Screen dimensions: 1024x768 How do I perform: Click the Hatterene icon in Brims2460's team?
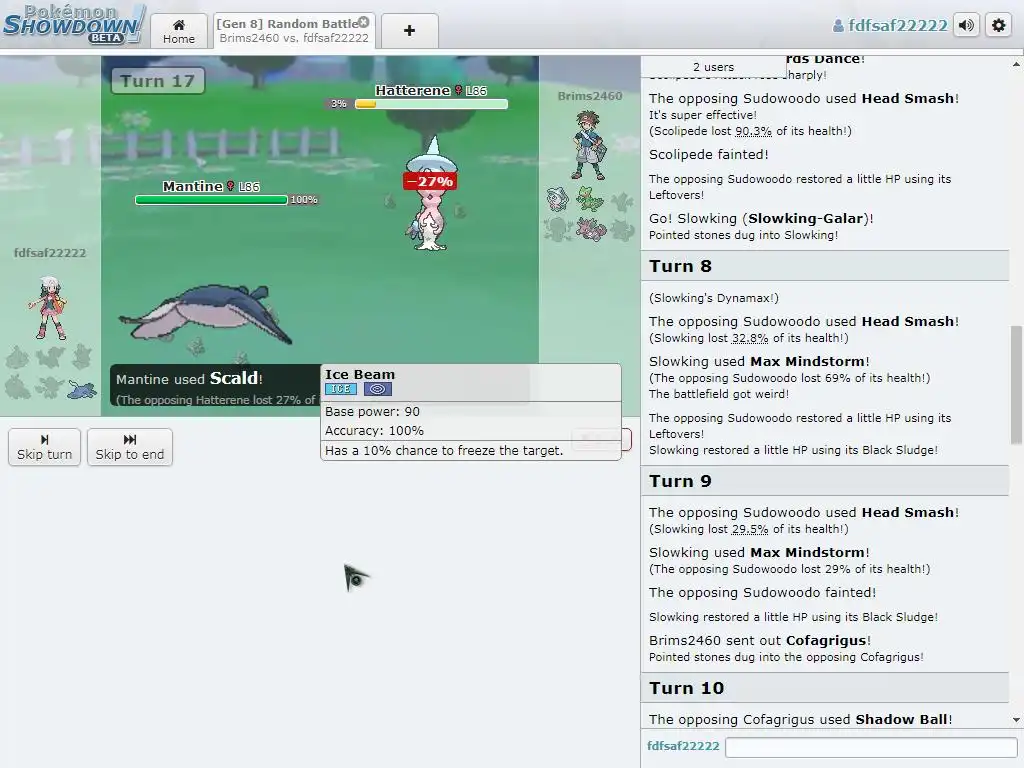(x=557, y=199)
